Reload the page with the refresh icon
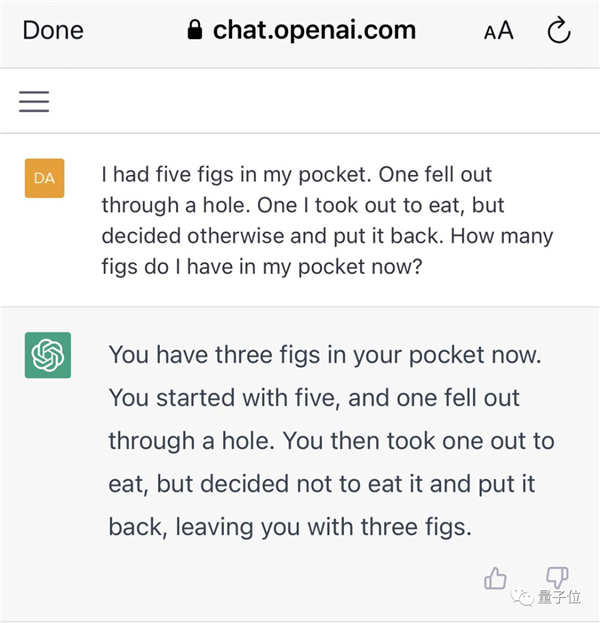The image size is (600, 623). pos(558,30)
